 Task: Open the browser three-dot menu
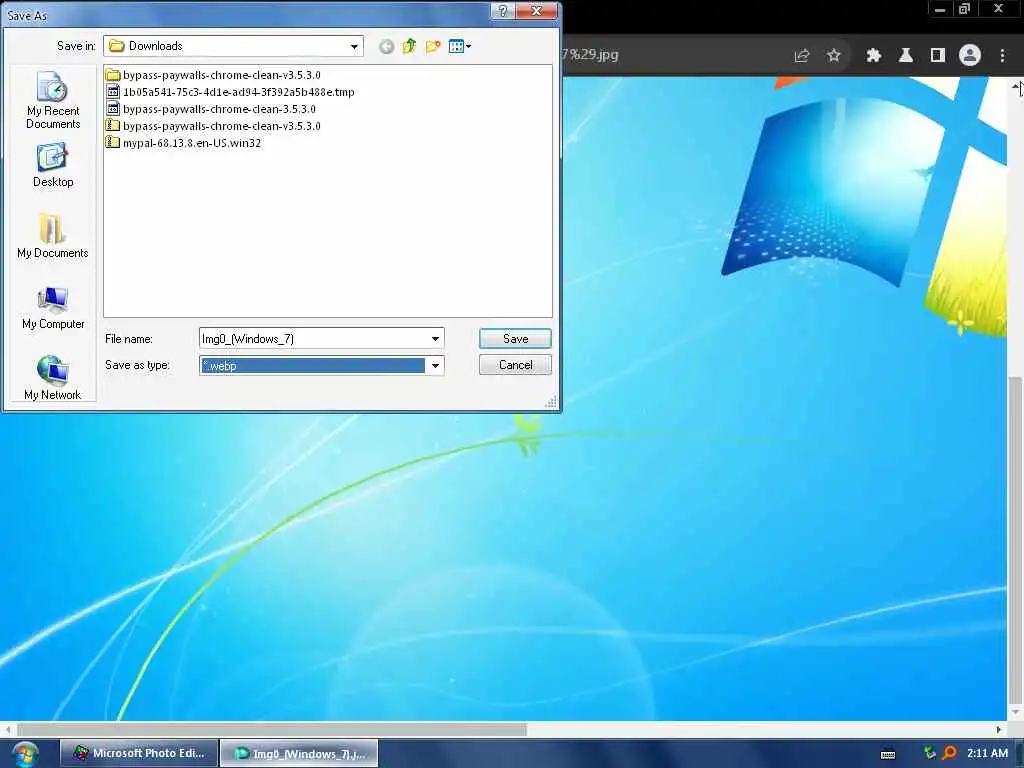pos(1002,56)
